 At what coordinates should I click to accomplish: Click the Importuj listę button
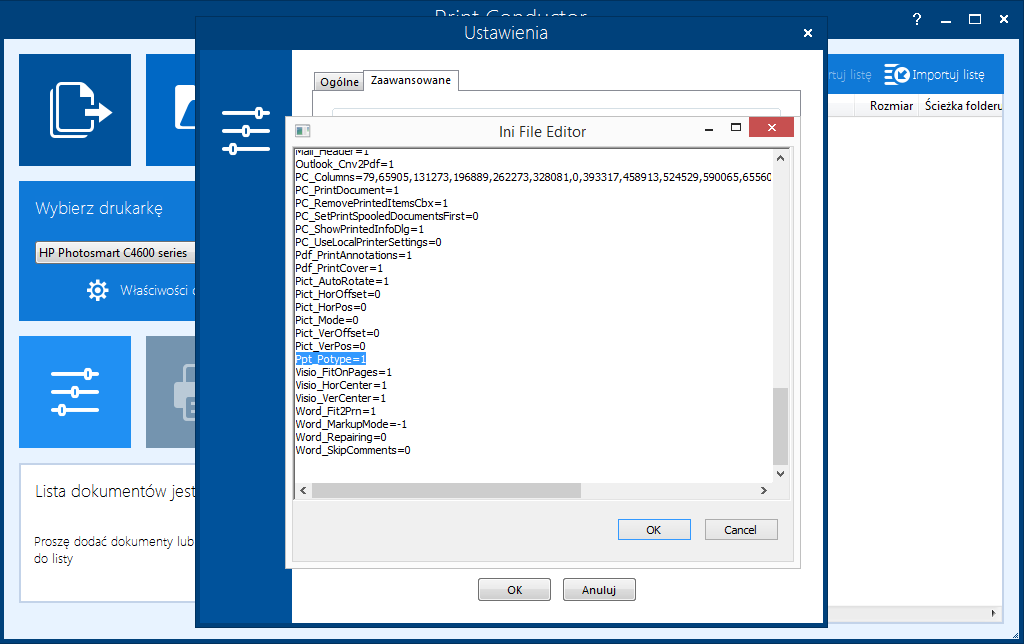pos(935,74)
